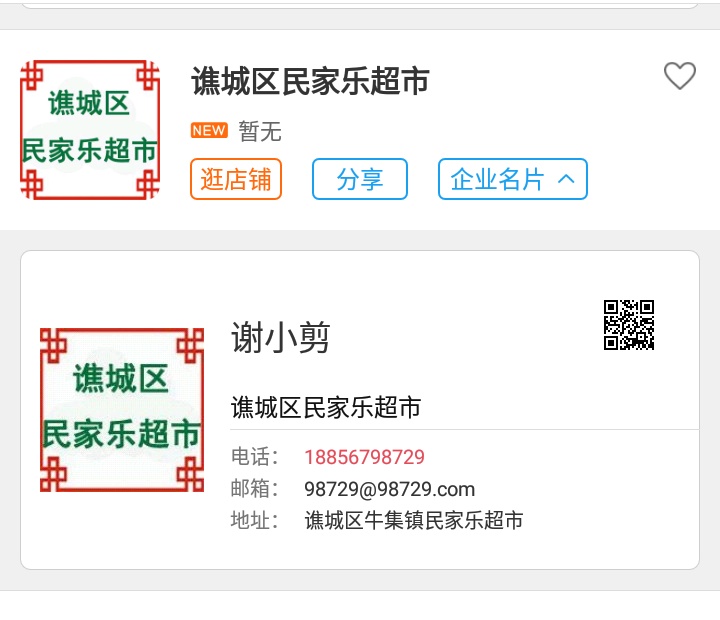Tap the address 谯城区牛集镇民家乐超市

pyautogui.click(x=414, y=521)
